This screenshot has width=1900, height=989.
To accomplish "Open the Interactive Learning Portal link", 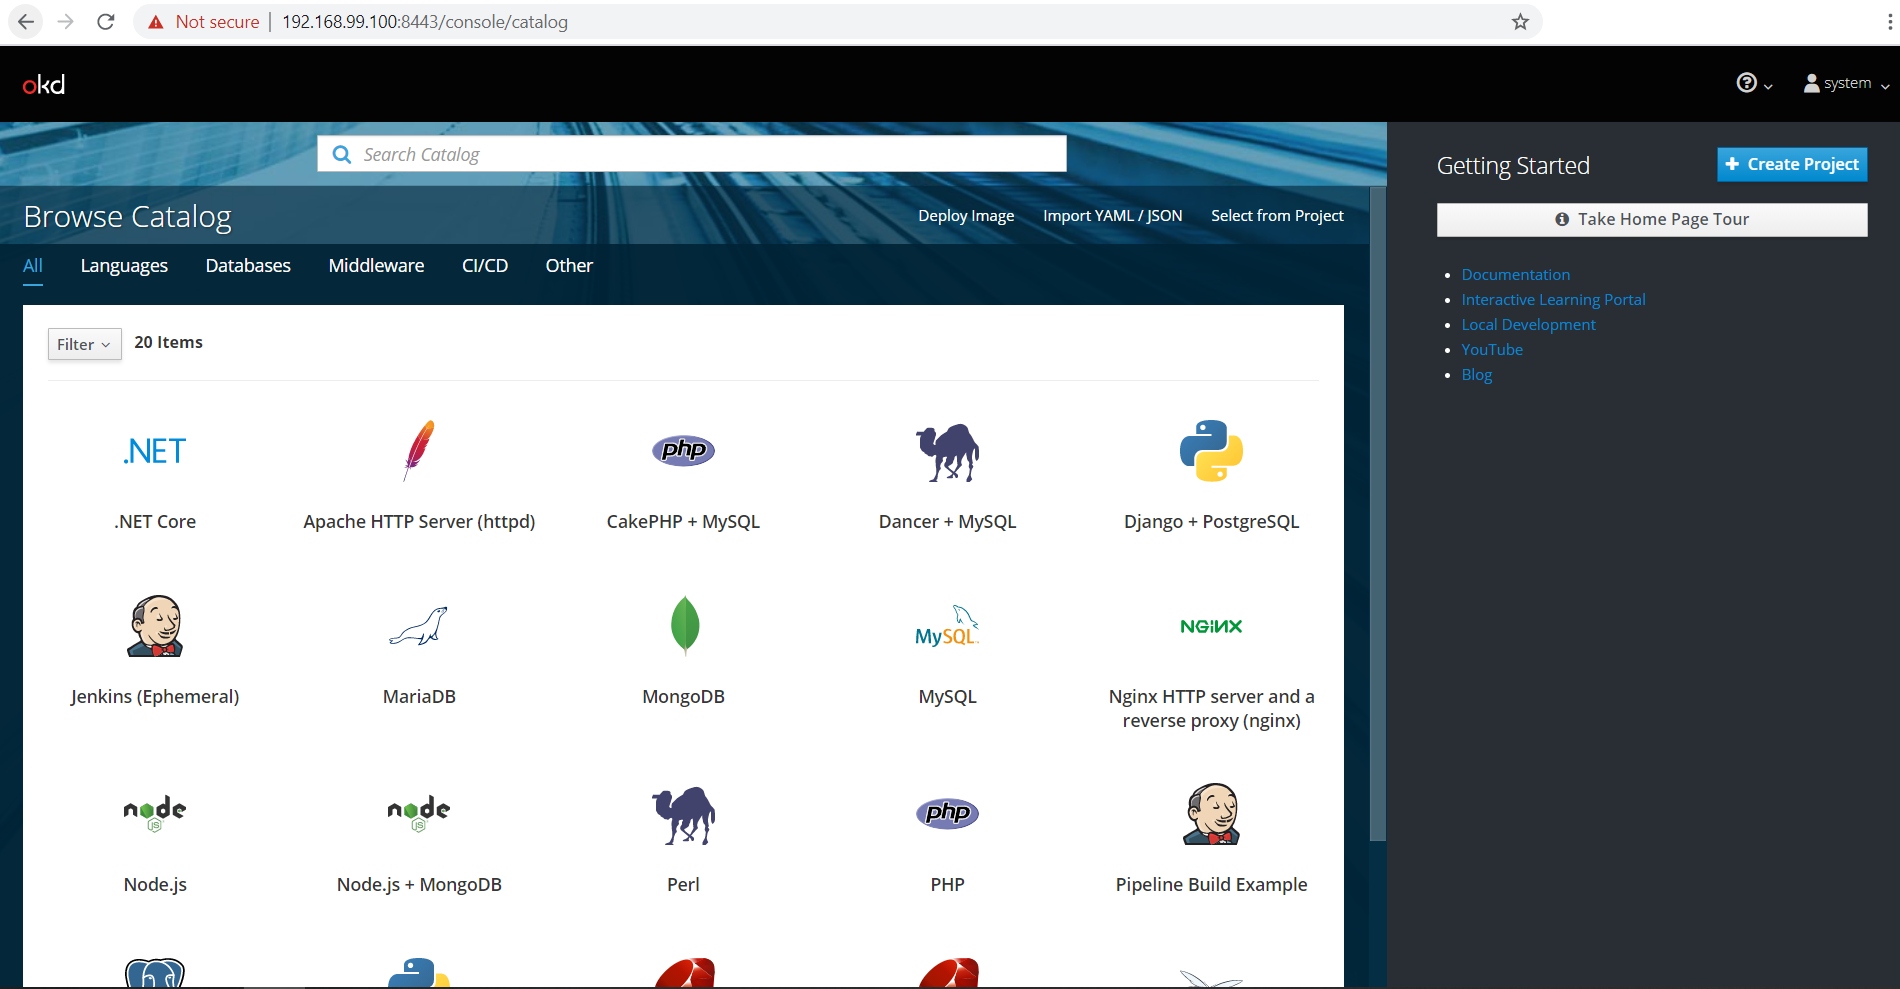I will (x=1553, y=300).
